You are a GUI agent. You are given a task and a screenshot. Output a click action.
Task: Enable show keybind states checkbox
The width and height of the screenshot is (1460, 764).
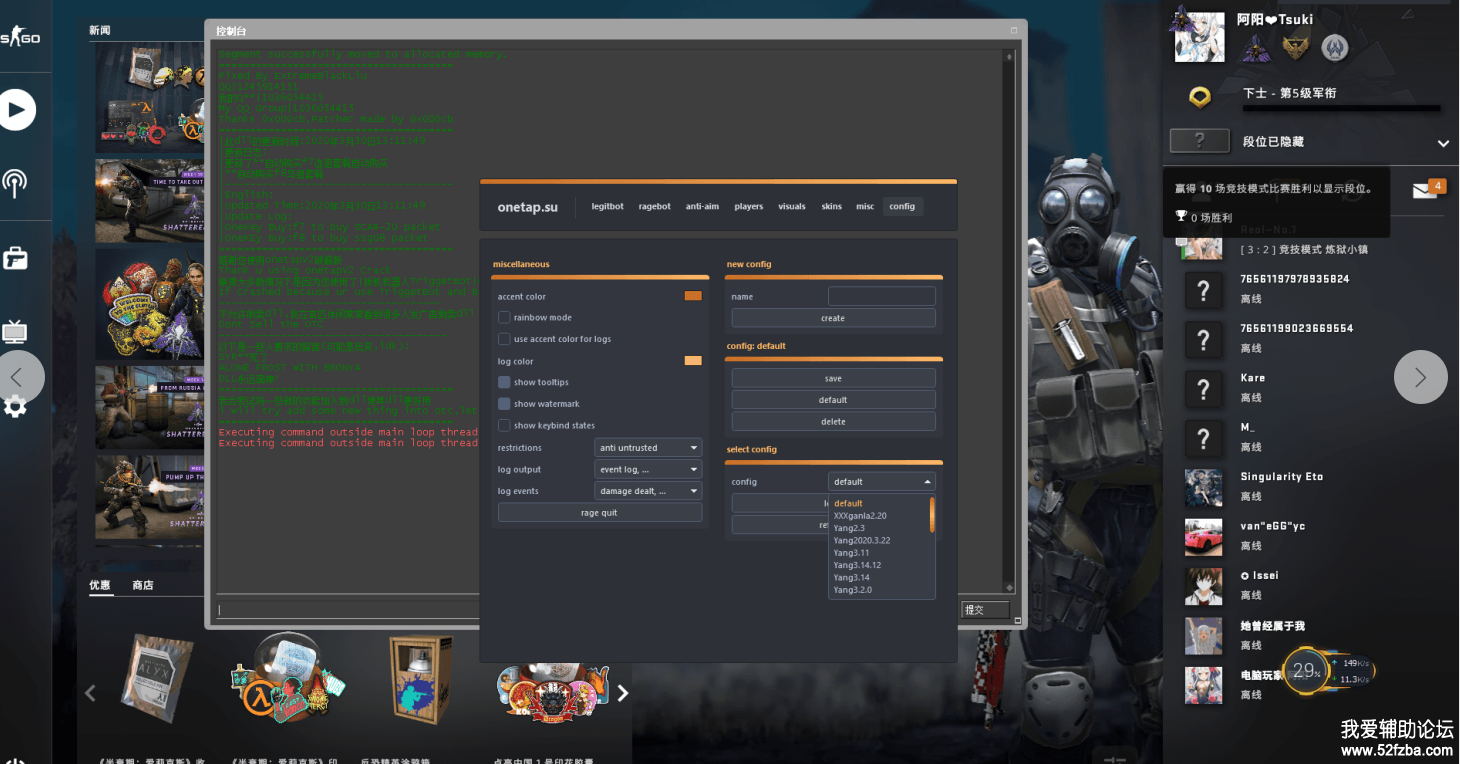coord(504,425)
